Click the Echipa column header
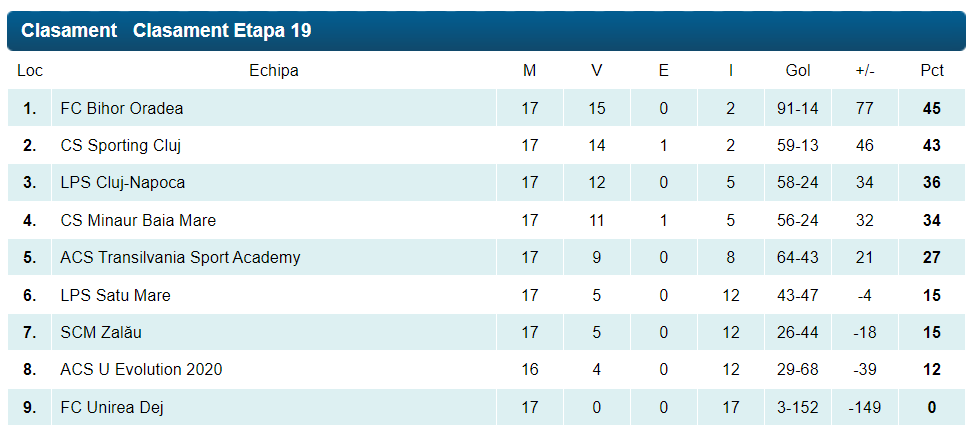Image resolution: width=973 pixels, height=442 pixels. (273, 71)
